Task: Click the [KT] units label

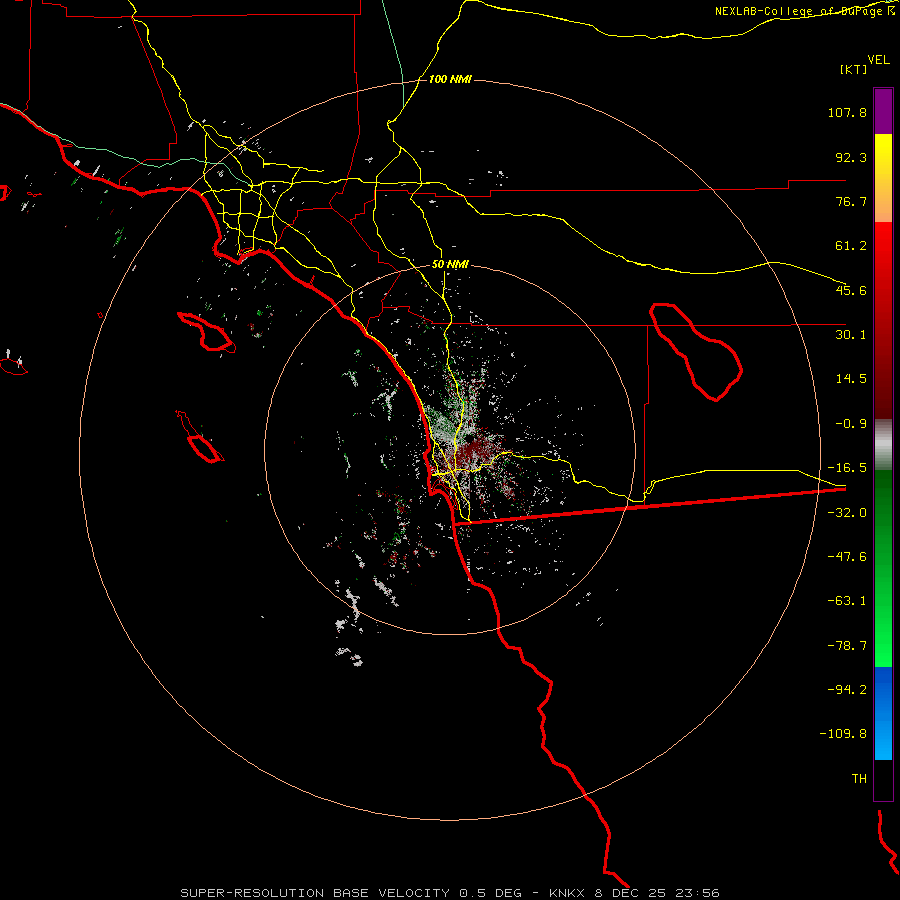Action: pos(854,69)
